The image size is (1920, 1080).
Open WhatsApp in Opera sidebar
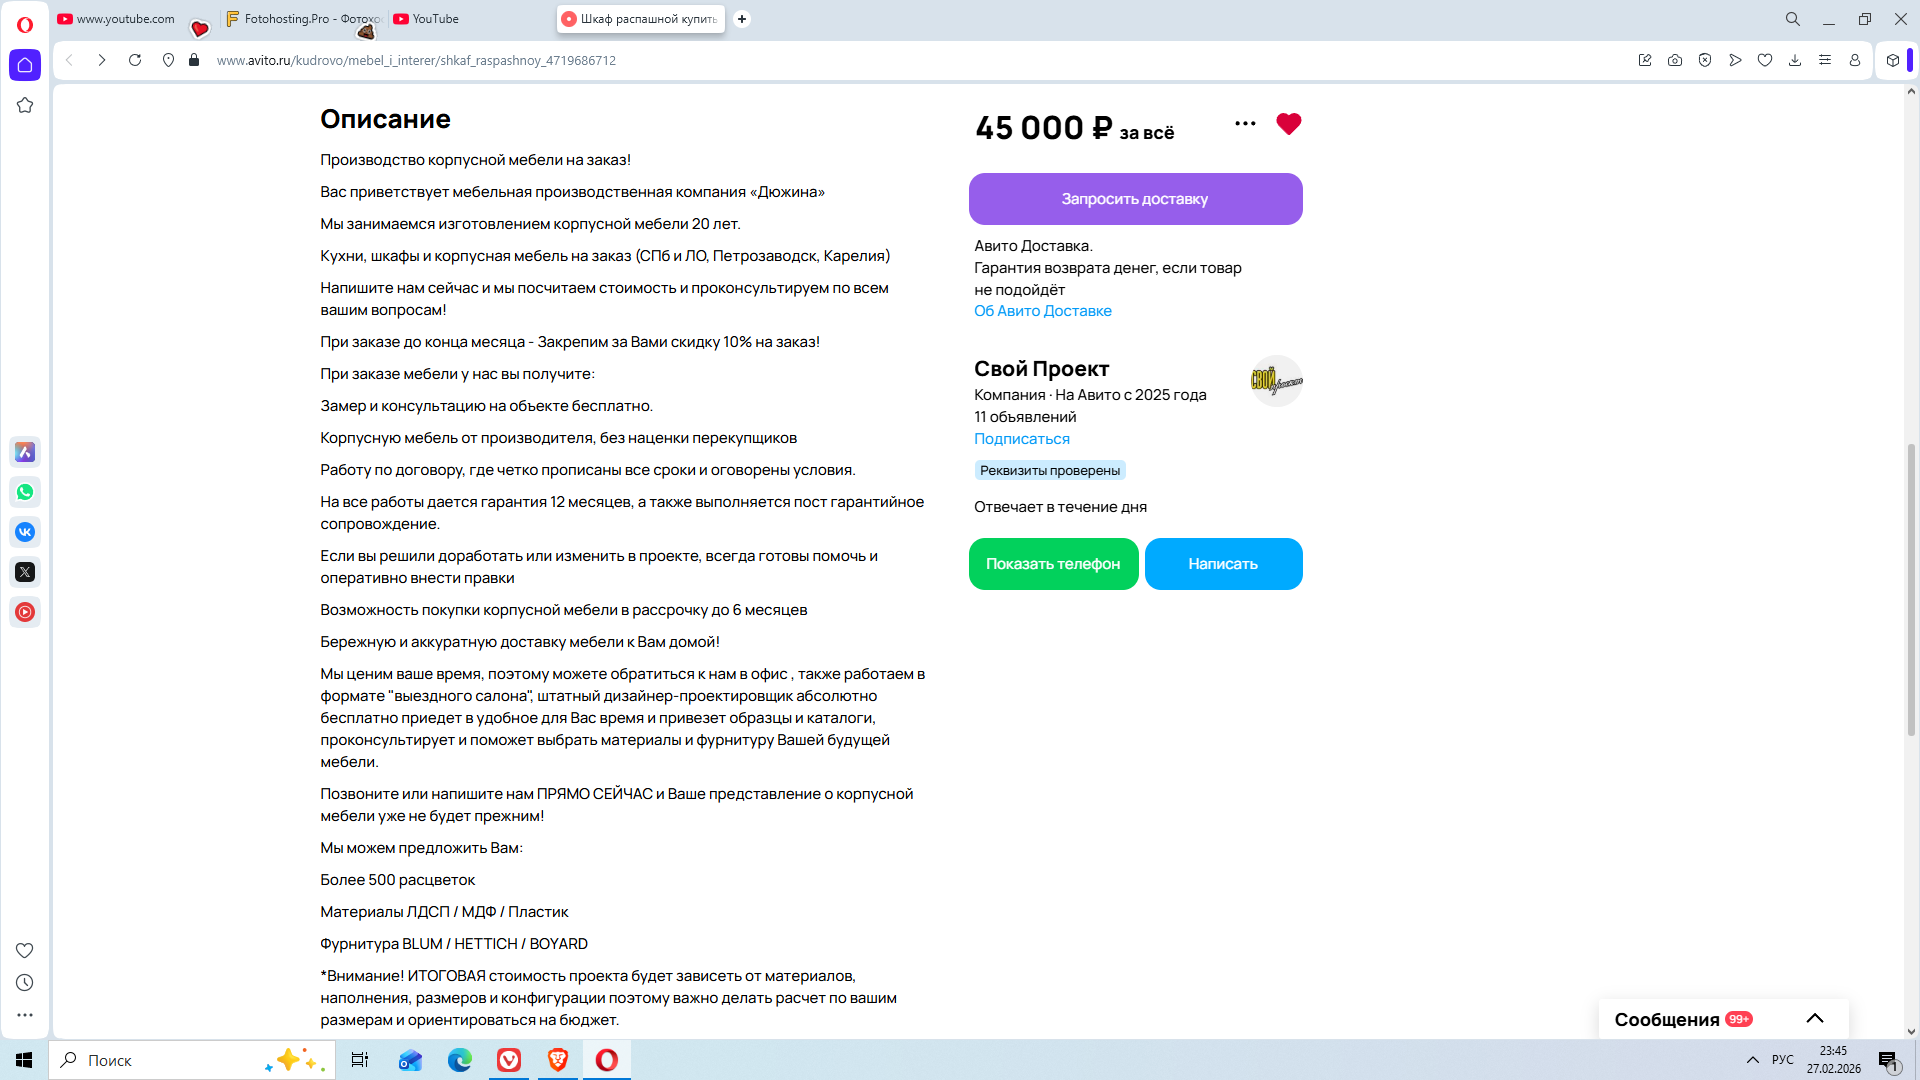(25, 492)
